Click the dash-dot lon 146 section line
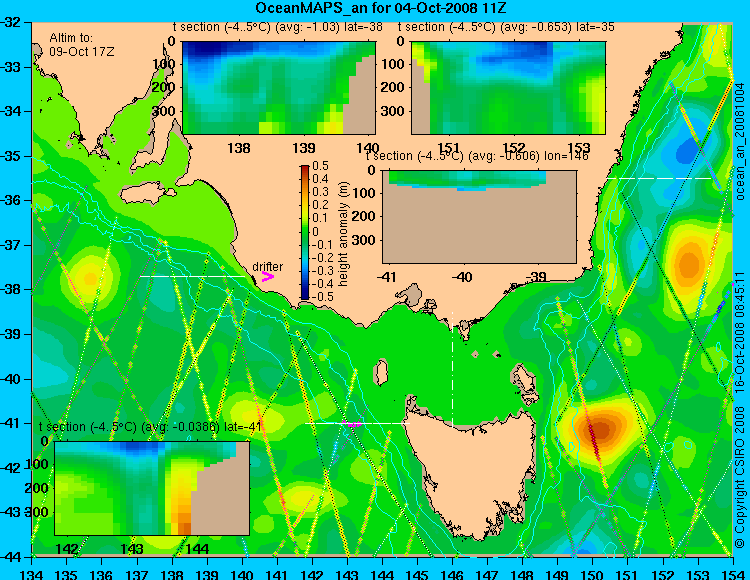 tap(452, 370)
